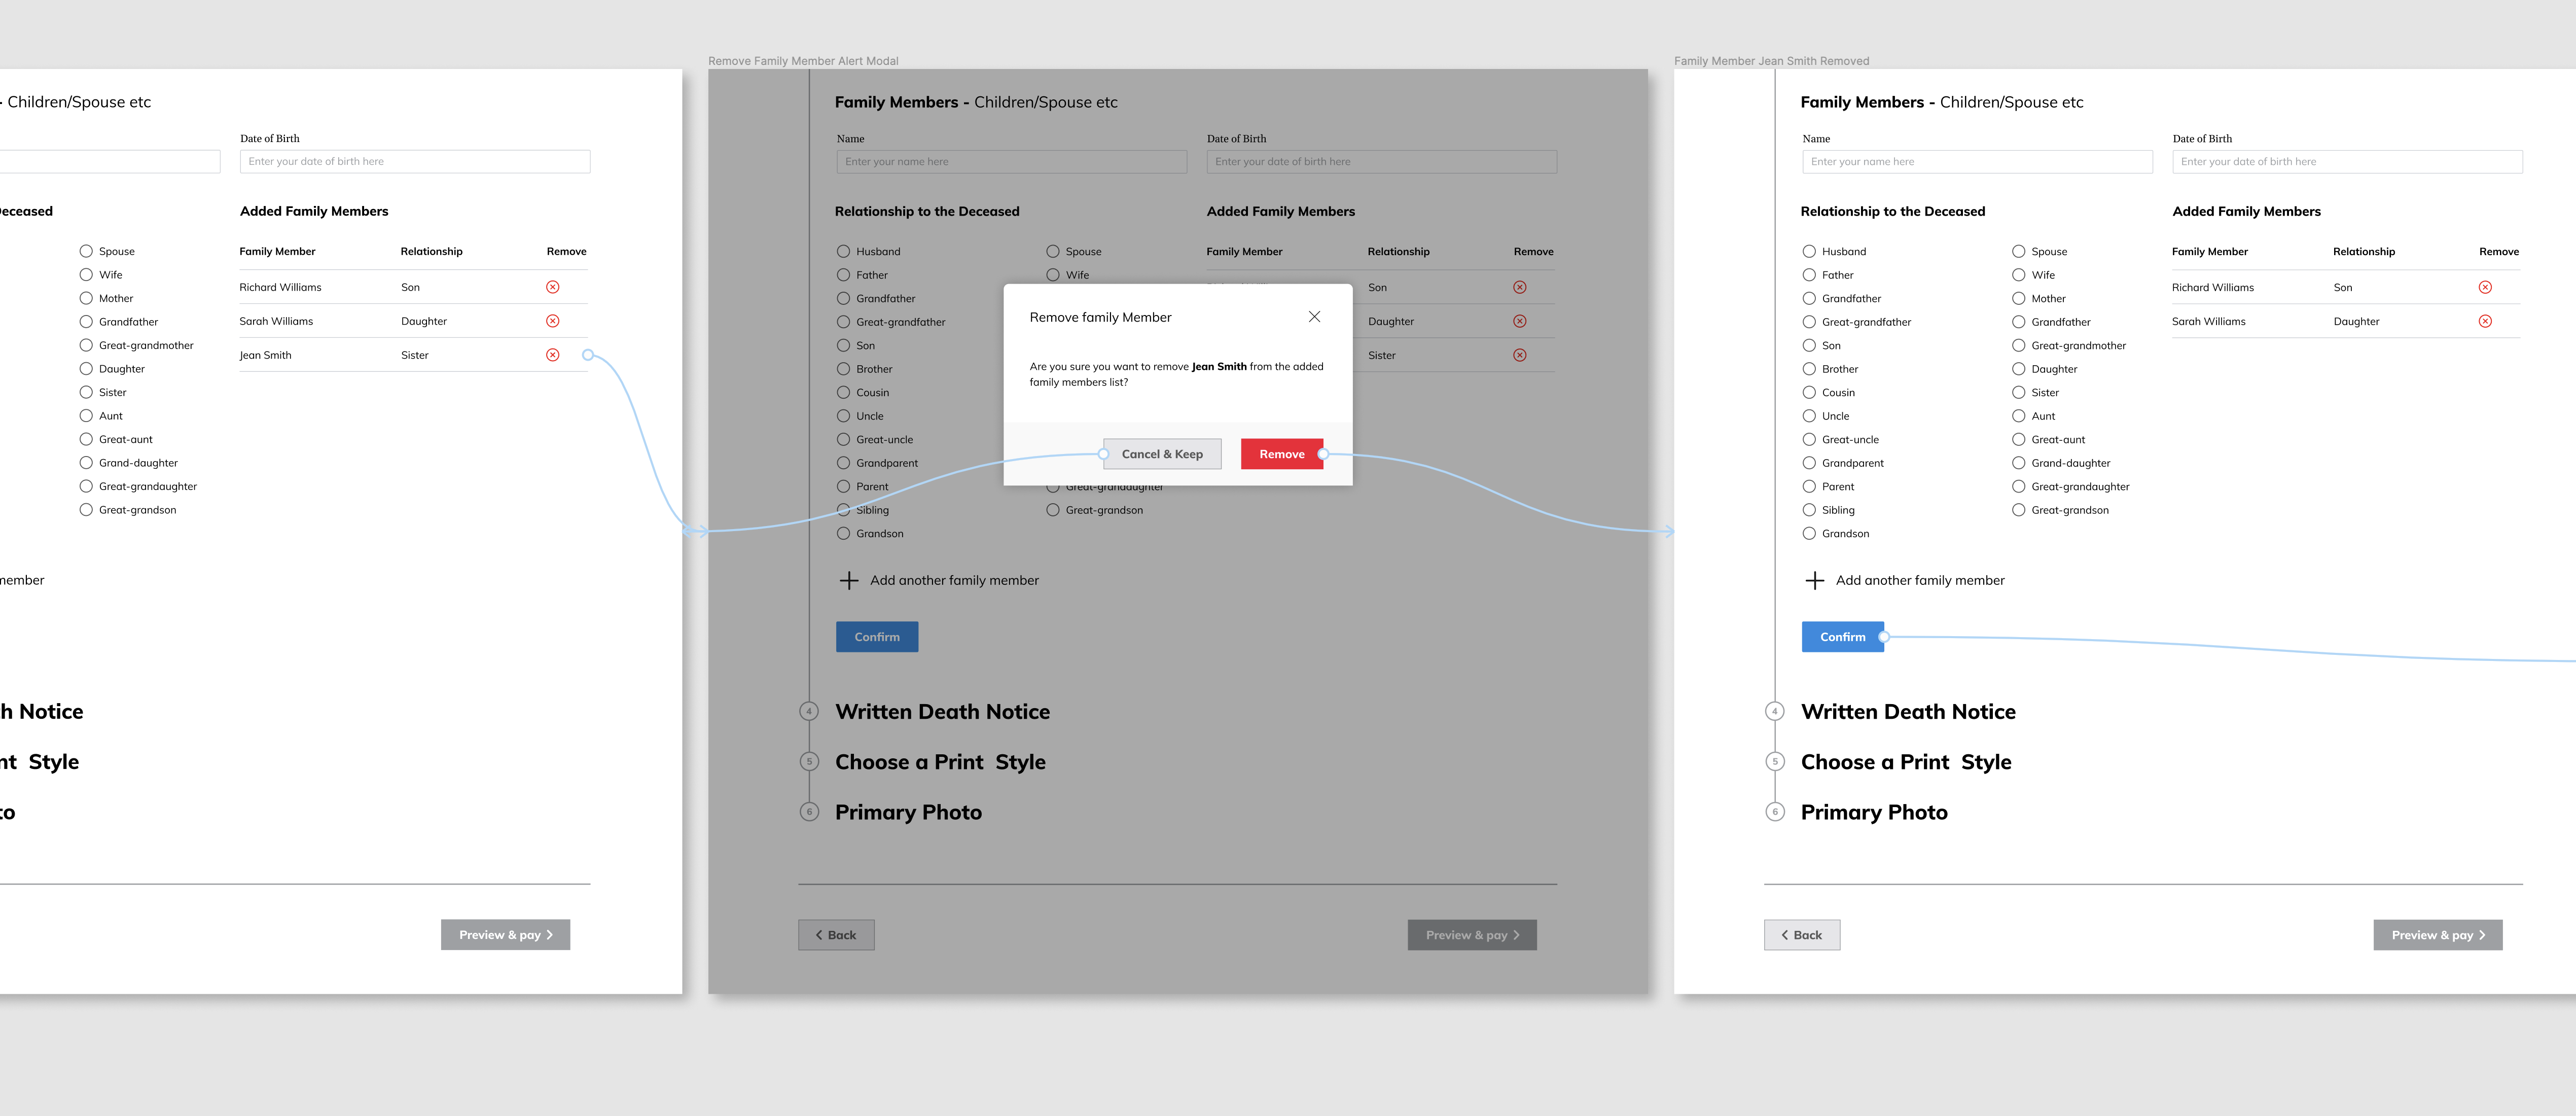This screenshot has height=1116, width=2576.
Task: Click remove icon for Jean Smith, left frame
Action: pyautogui.click(x=552, y=355)
